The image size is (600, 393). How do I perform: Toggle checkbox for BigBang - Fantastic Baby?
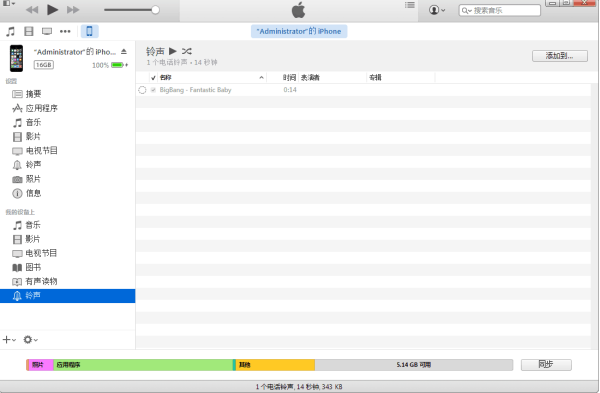[153, 90]
